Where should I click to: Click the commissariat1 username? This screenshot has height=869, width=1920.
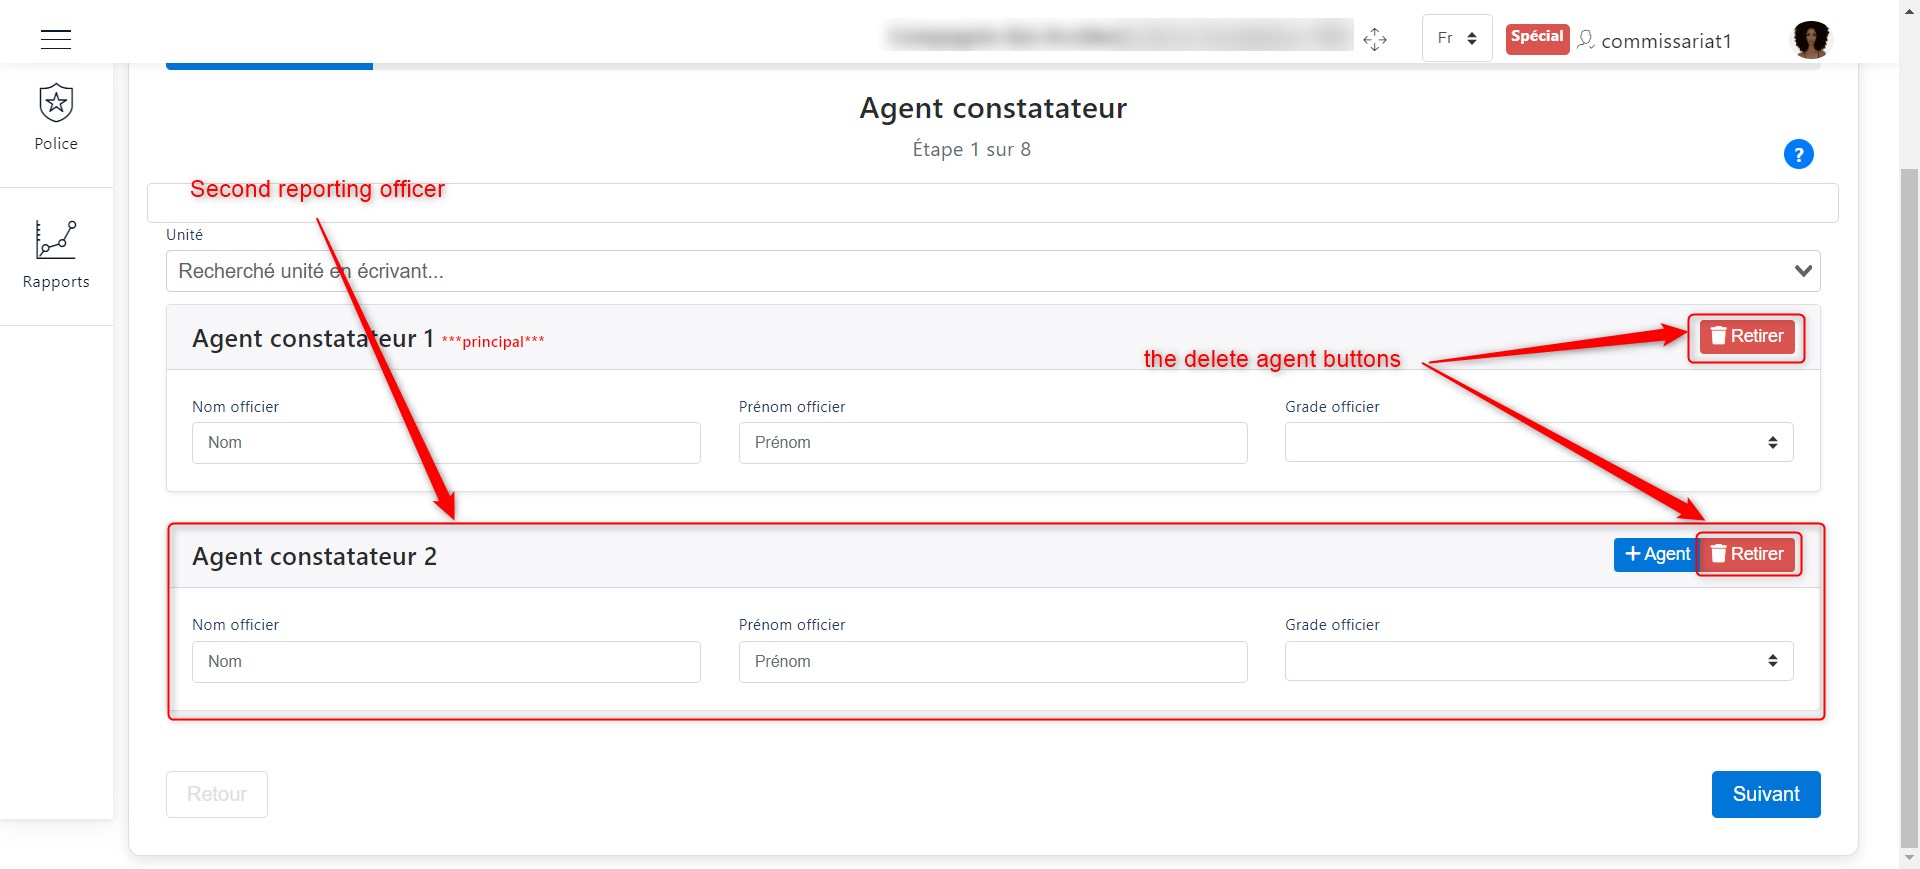1666,41
